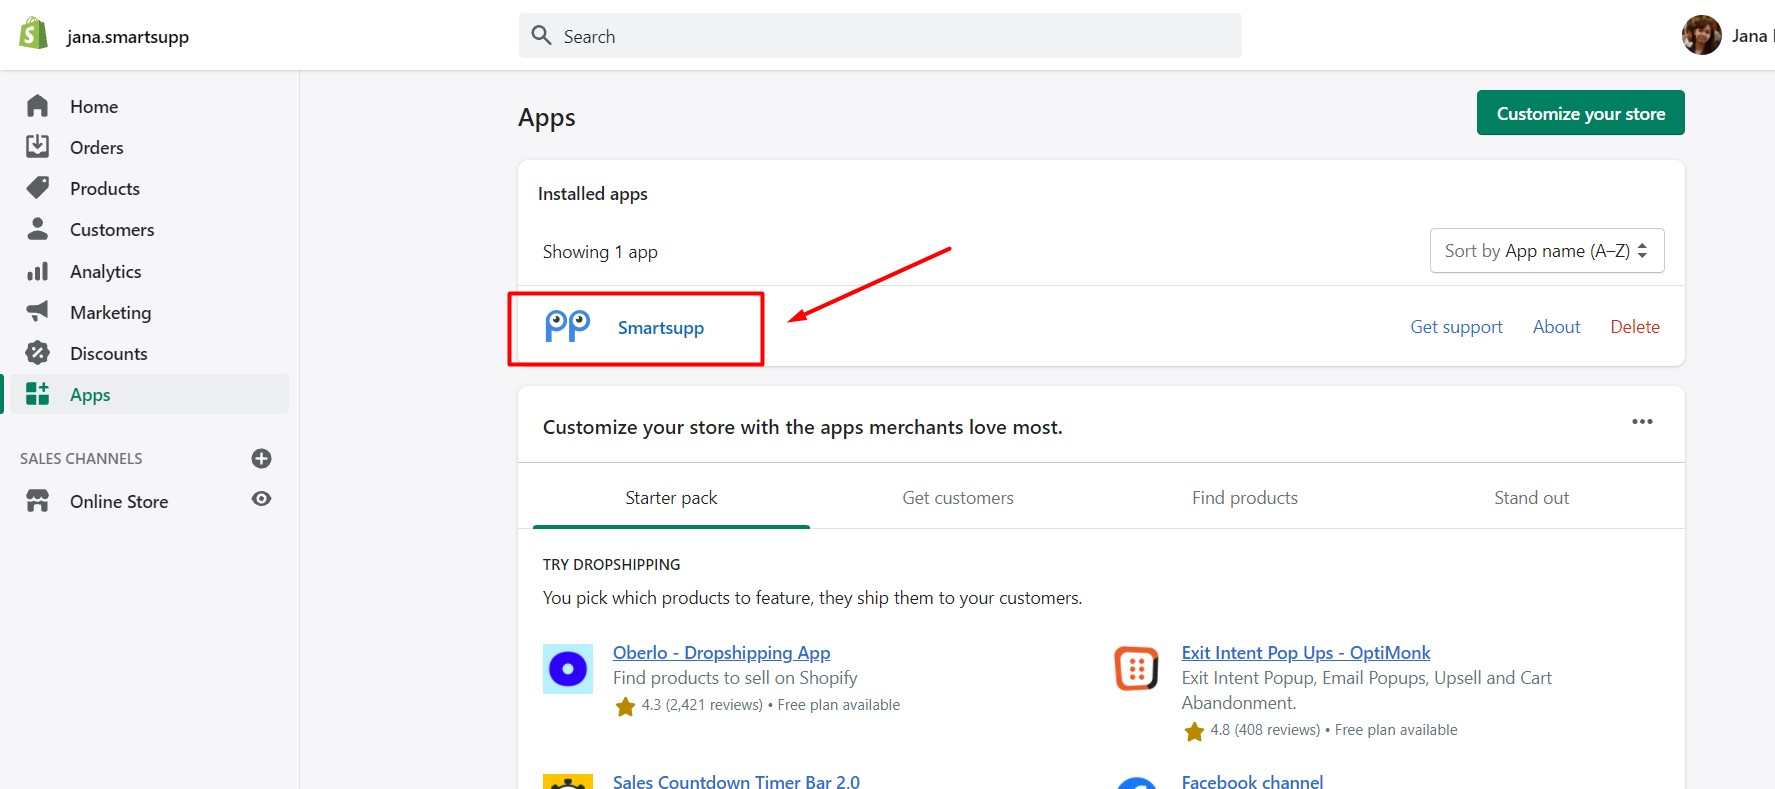
Task: Click Installed apps heading
Action: 593,193
